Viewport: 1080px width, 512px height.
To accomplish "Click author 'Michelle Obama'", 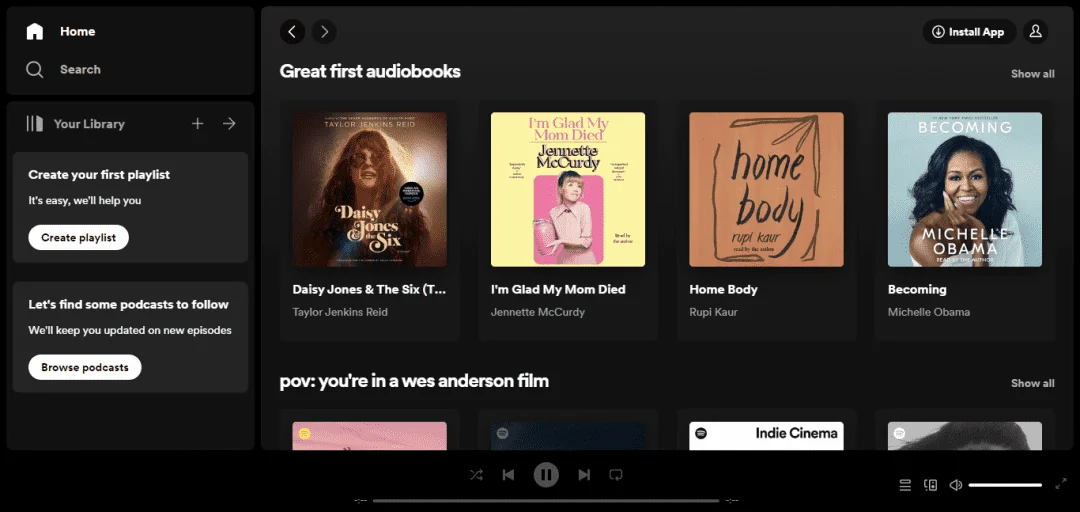I will click(929, 312).
